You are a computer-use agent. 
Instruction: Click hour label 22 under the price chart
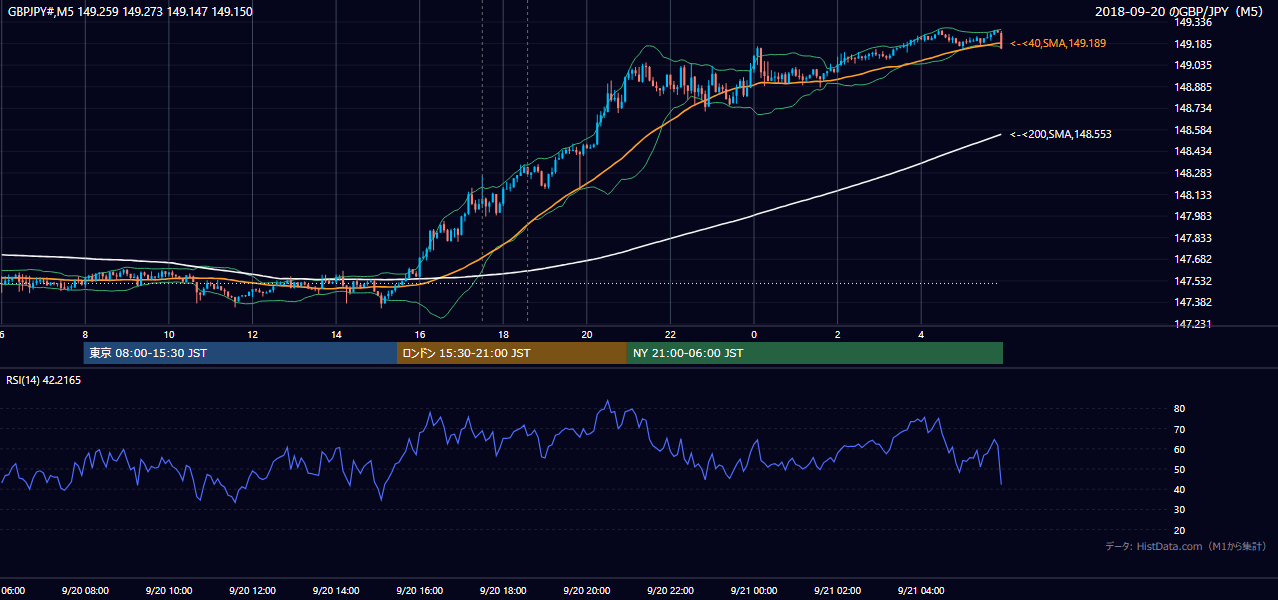670,334
